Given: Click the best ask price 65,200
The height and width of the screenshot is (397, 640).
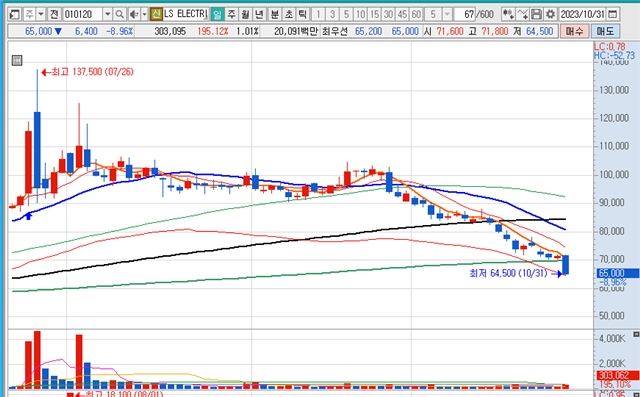Looking at the screenshot, I should [x=369, y=31].
